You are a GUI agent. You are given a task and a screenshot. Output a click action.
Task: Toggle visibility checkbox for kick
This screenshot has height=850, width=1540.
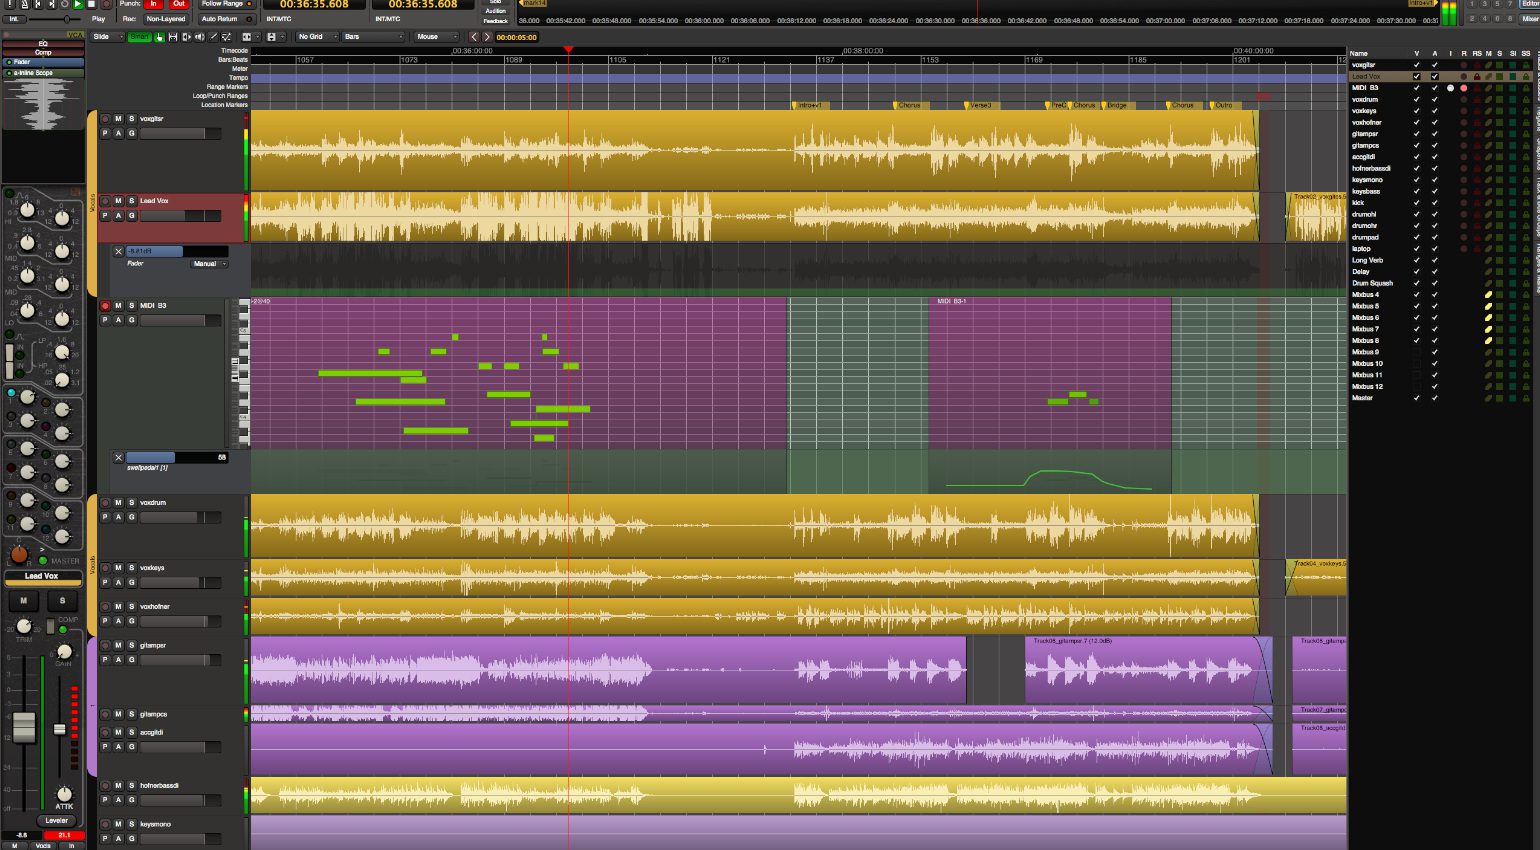[x=1416, y=203]
